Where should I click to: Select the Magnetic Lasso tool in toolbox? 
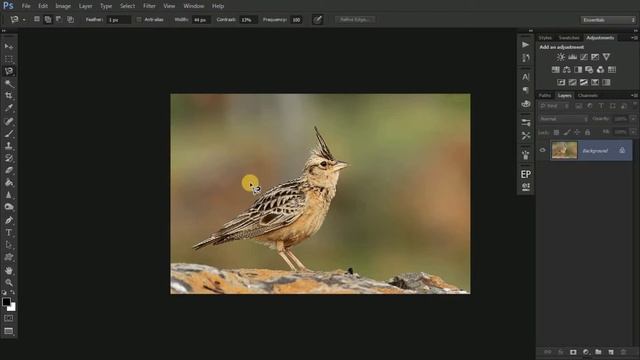[9, 71]
